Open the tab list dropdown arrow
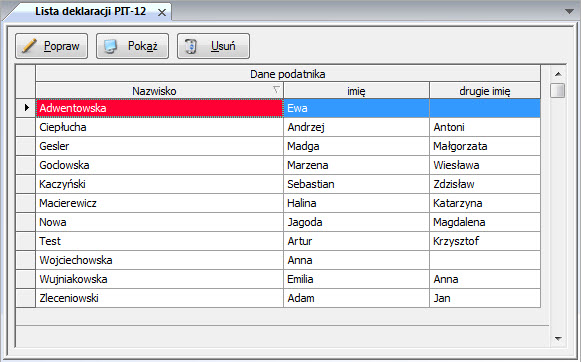This screenshot has height=362, width=581. 569,11
